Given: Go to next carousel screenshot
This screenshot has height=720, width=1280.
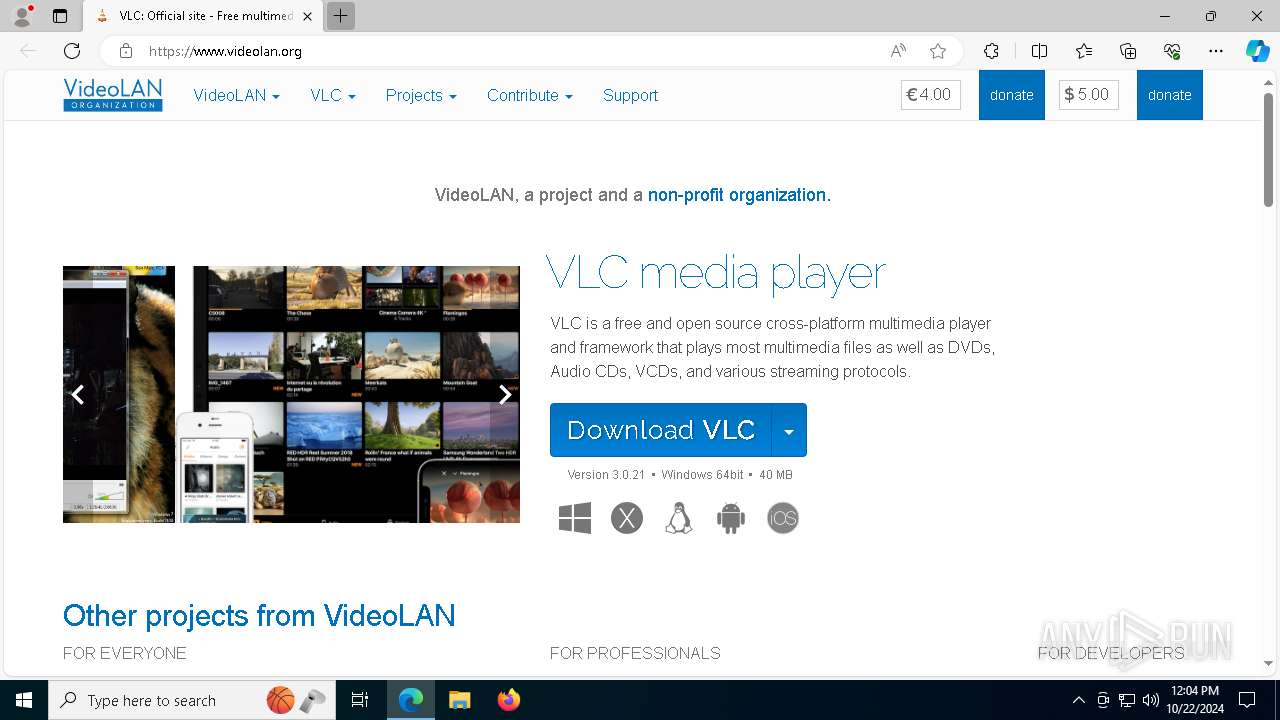Looking at the screenshot, I should tap(505, 395).
